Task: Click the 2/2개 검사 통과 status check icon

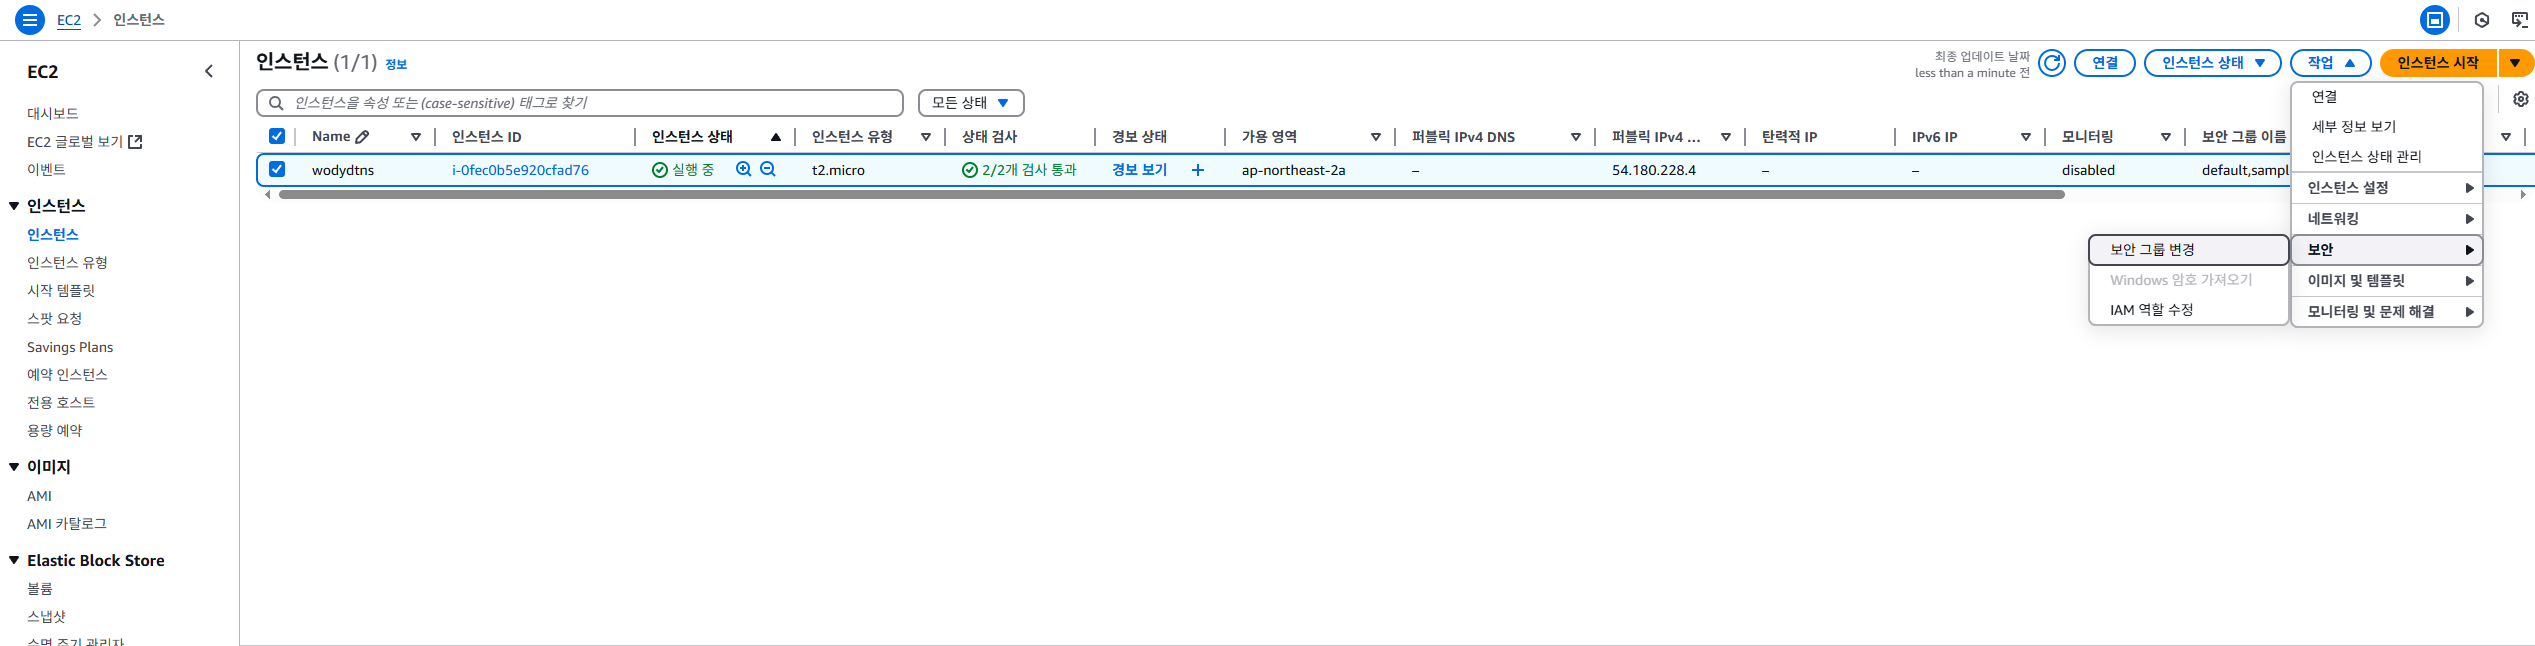Action: (970, 170)
